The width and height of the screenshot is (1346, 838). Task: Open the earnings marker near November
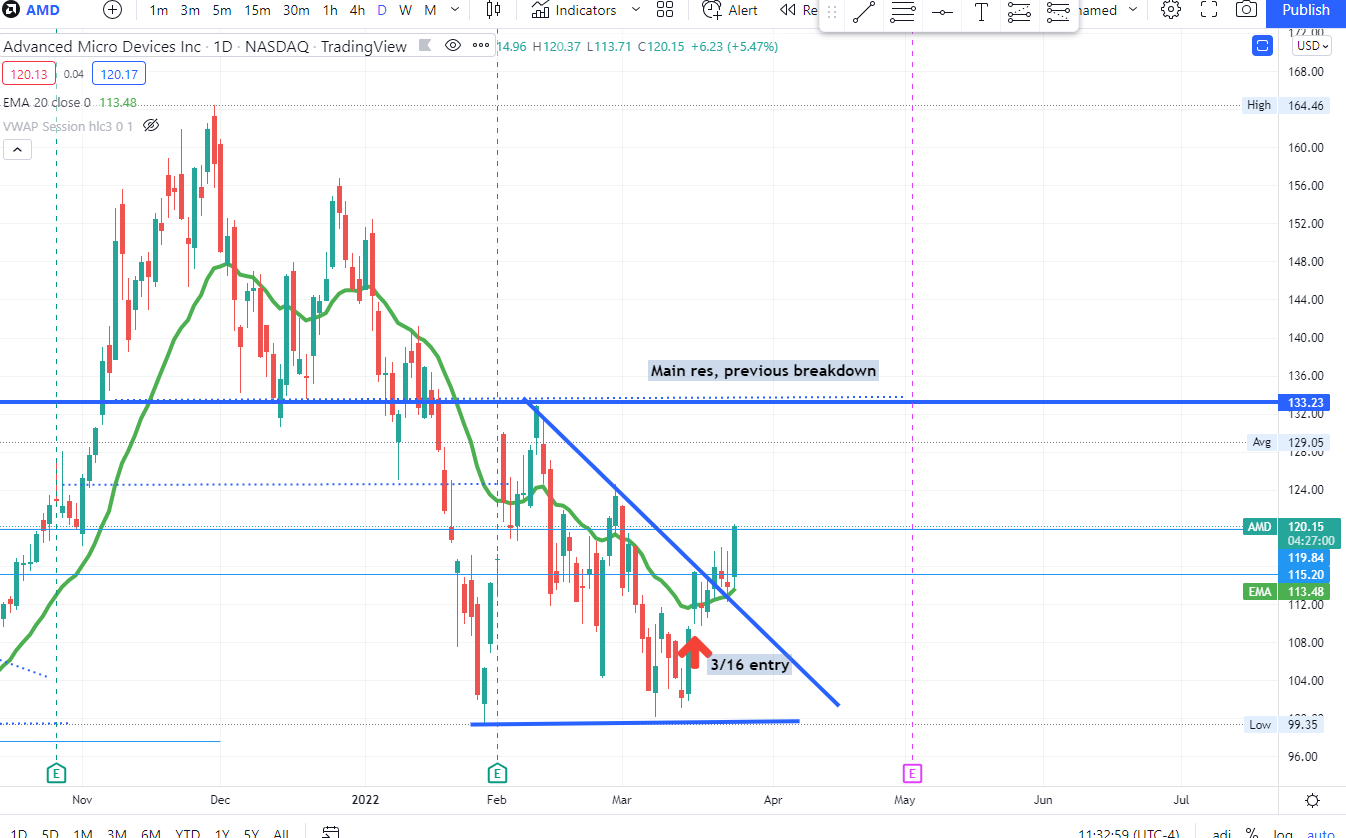(56, 773)
